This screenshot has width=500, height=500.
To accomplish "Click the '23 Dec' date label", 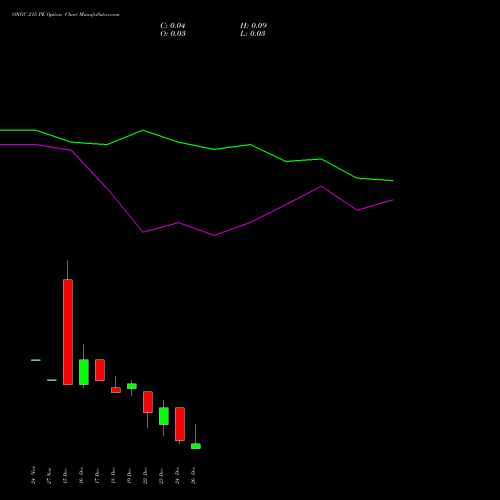I will click(x=161, y=475).
